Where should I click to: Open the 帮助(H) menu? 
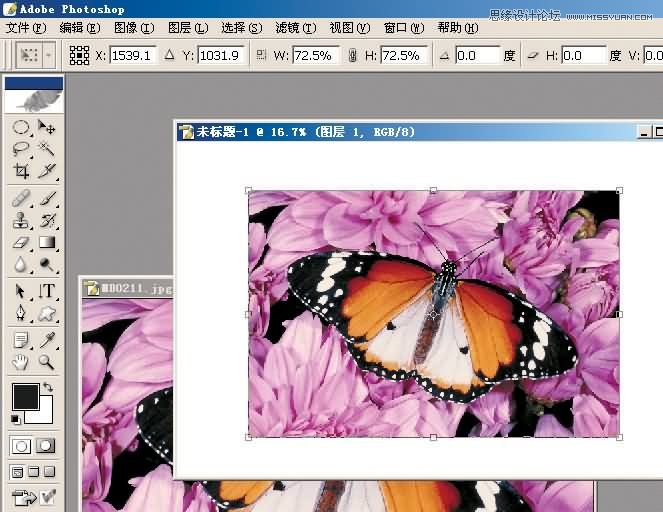[x=458, y=28]
